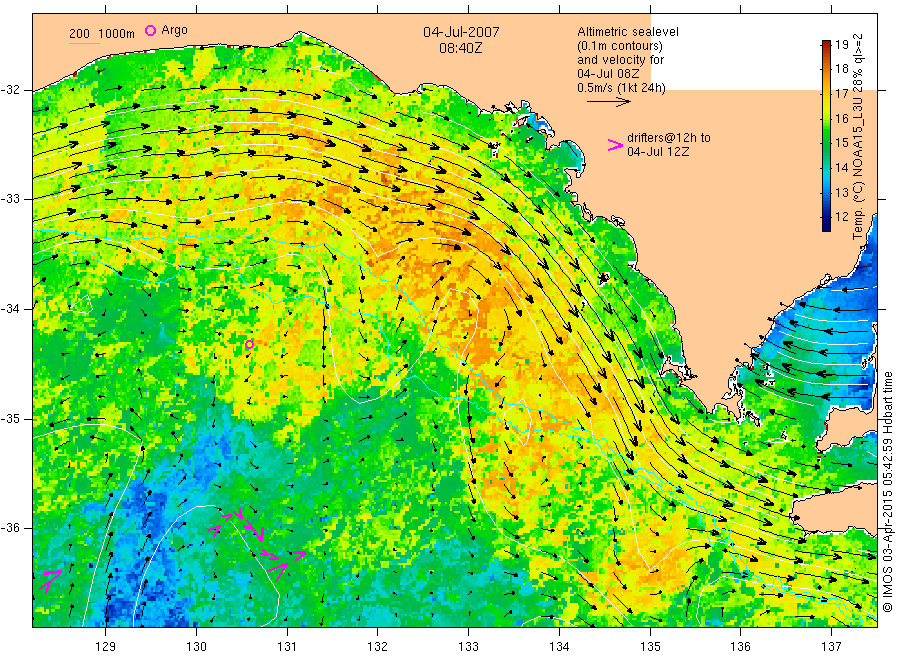Click the magenta drifter arrowhead in the legend
Viewport: 900px width, 660px height.
click(615, 145)
